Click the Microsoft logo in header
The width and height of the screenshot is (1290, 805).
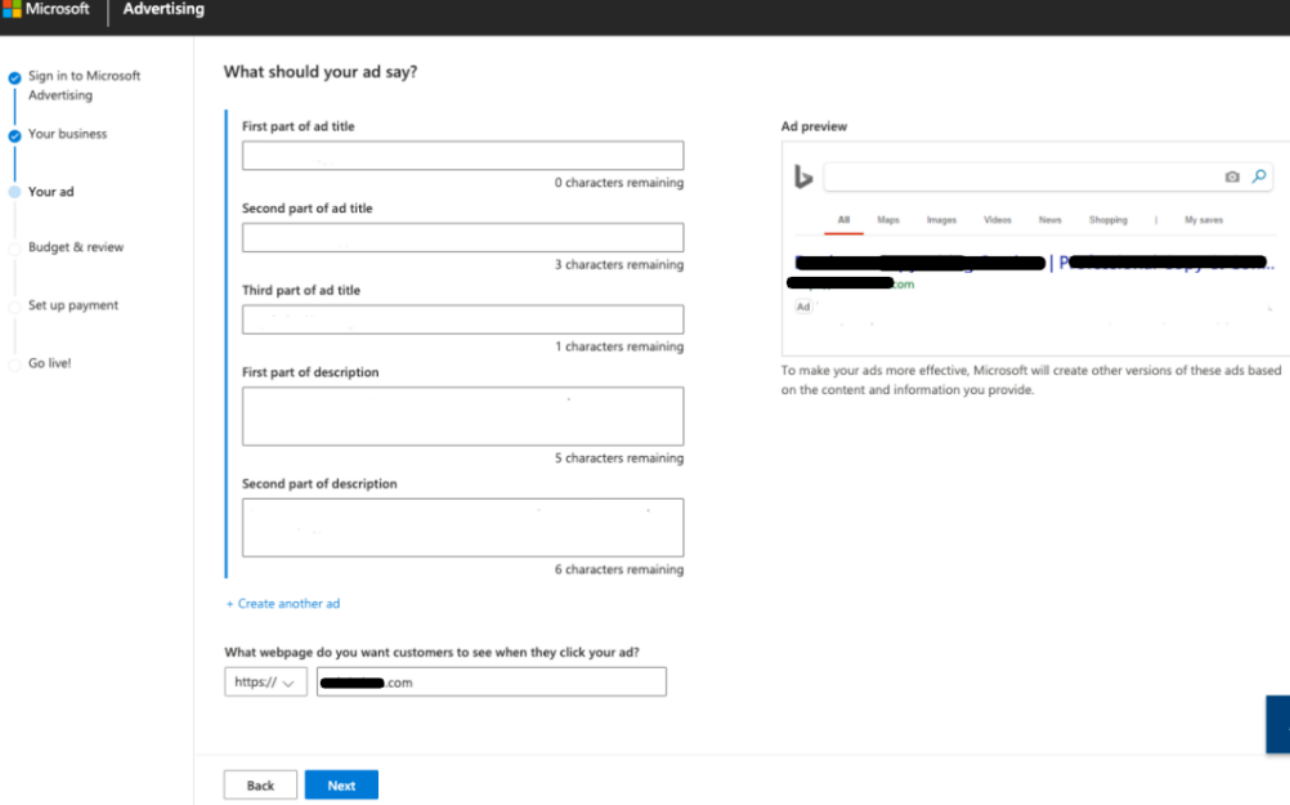tap(10, 8)
